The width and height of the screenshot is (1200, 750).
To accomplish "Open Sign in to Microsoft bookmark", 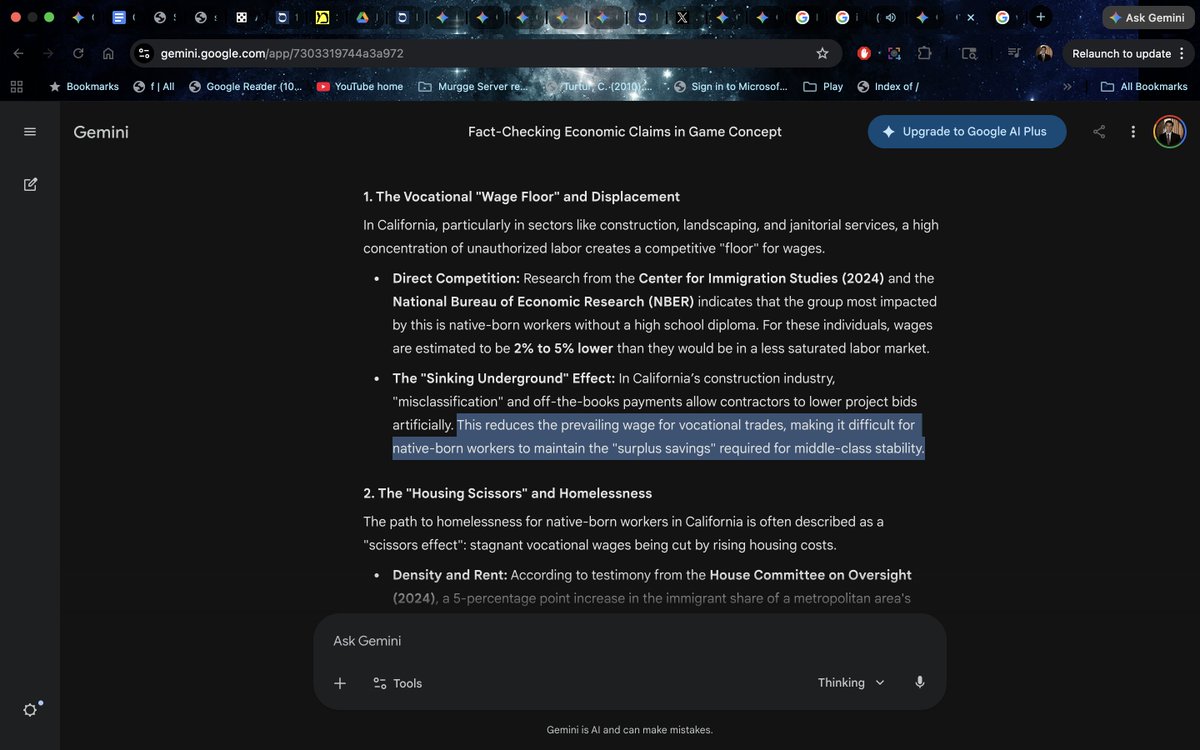I will click(x=731, y=87).
